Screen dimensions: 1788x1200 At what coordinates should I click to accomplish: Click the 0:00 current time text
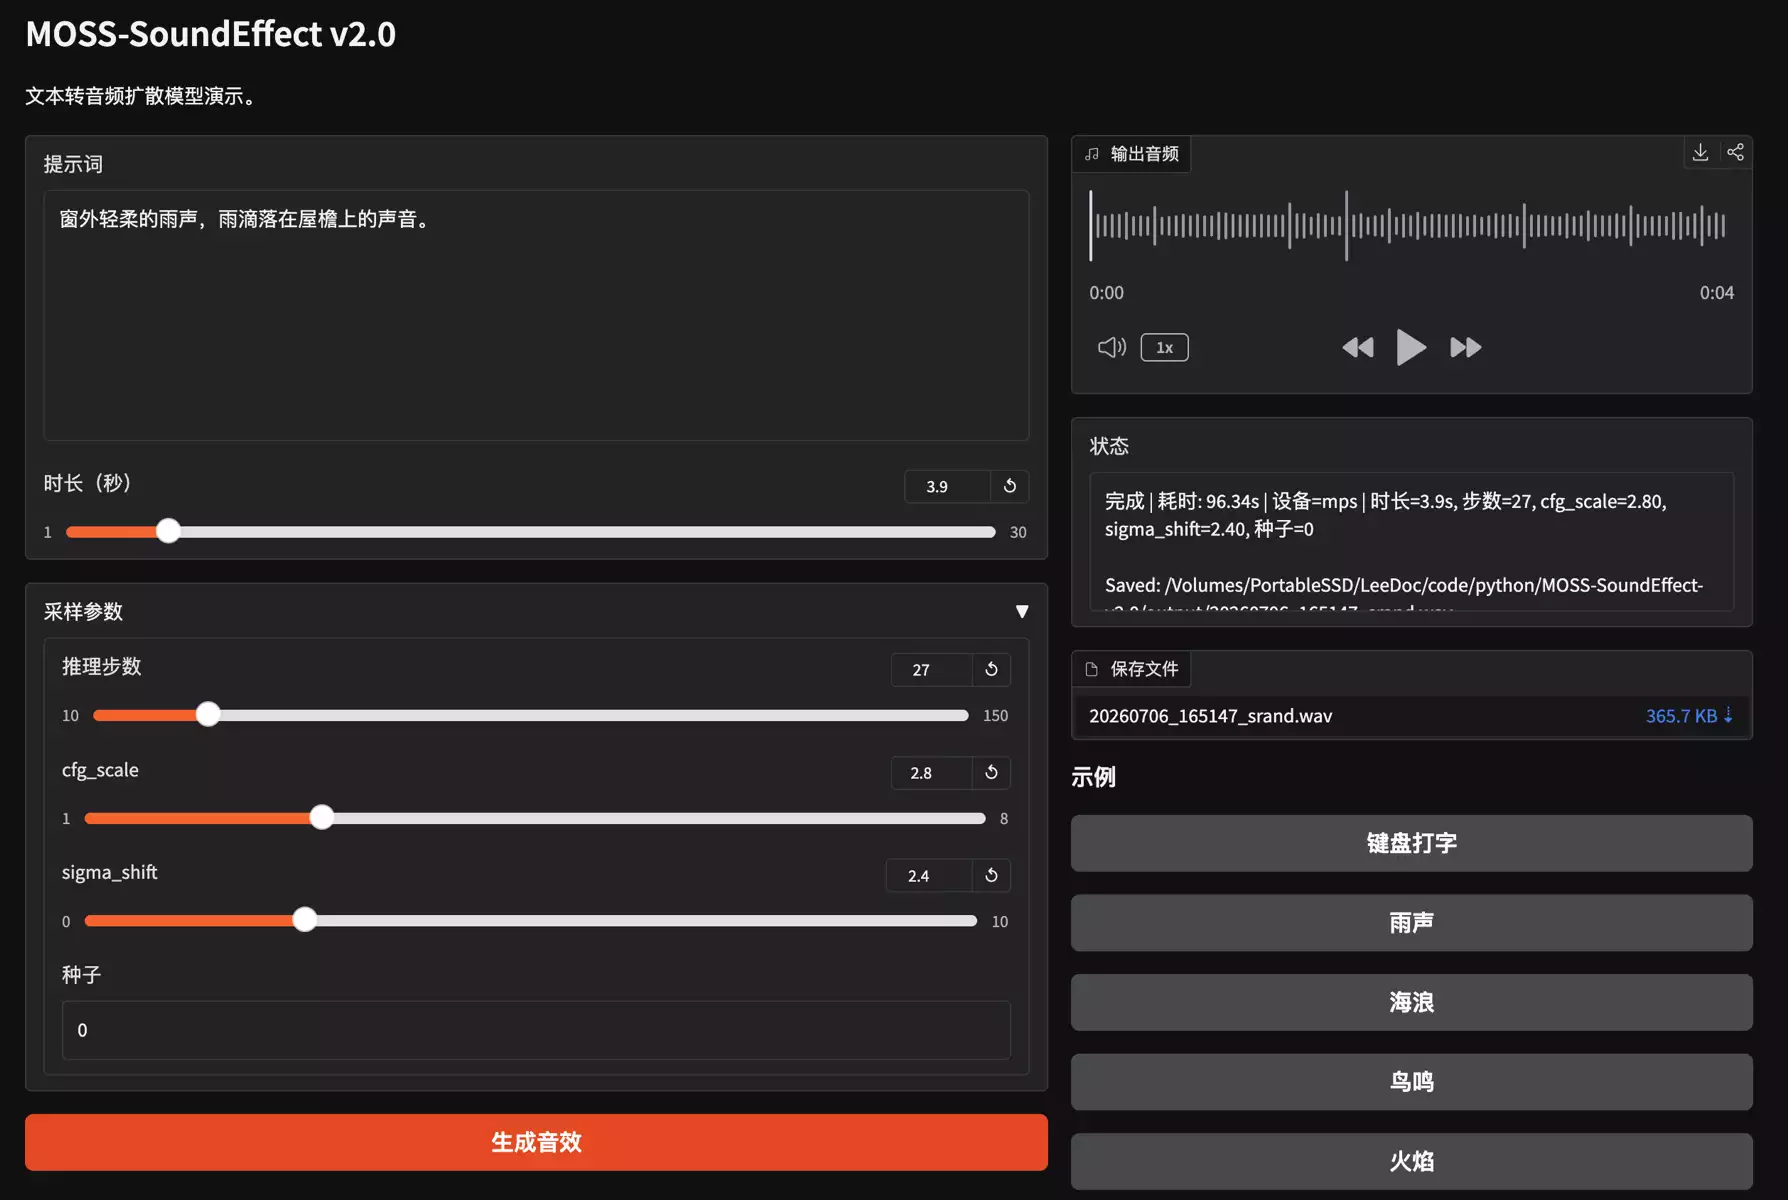[1106, 293]
